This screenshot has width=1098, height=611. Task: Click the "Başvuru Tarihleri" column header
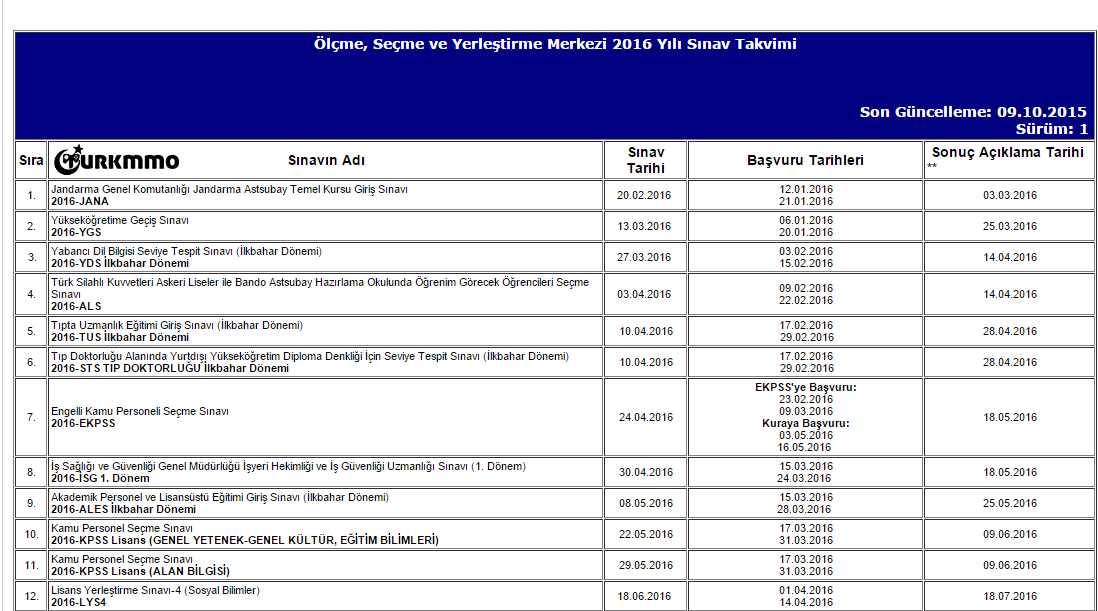805,160
